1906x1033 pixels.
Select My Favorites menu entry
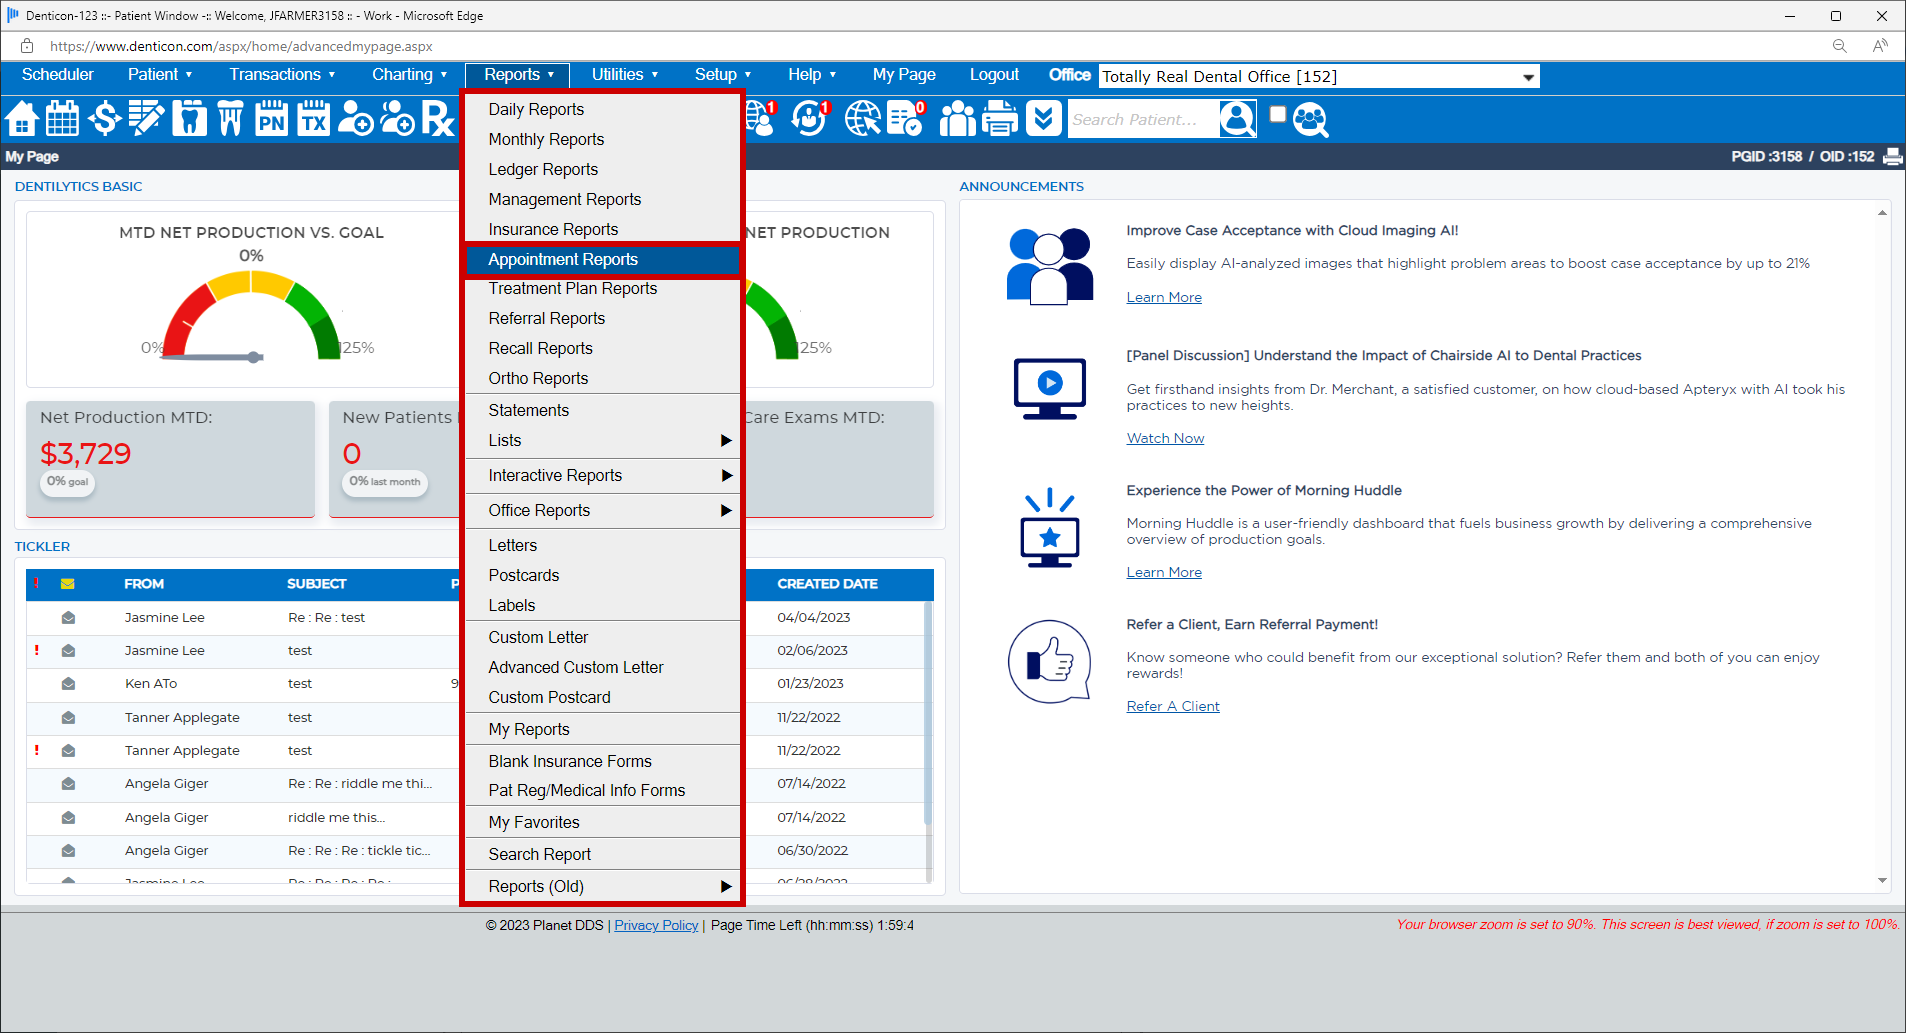click(603, 823)
